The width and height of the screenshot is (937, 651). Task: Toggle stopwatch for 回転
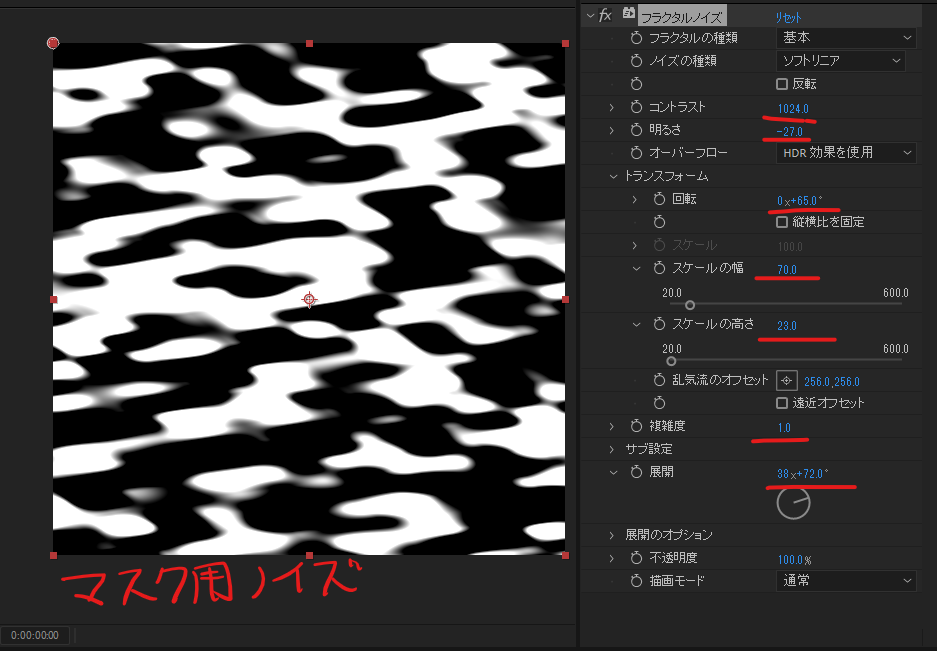tap(659, 199)
